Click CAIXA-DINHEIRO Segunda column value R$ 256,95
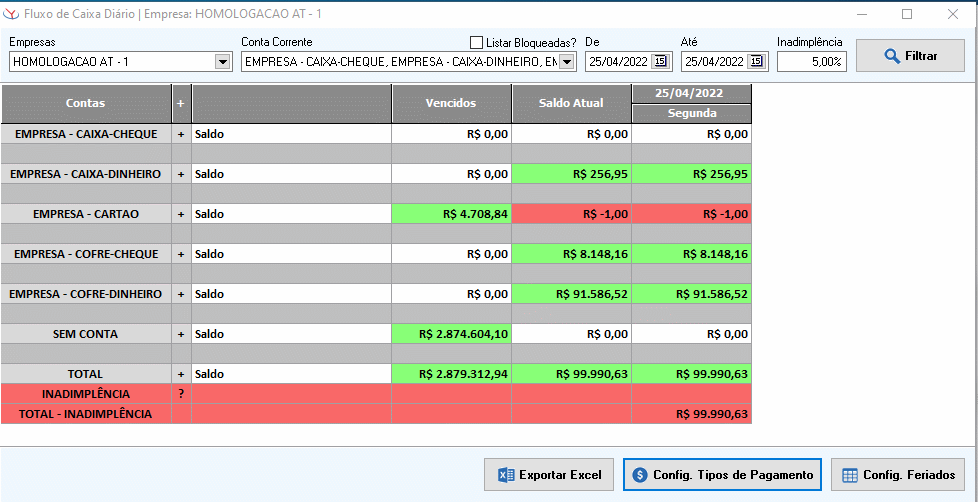Image resolution: width=978 pixels, height=502 pixels. pyautogui.click(x=692, y=174)
